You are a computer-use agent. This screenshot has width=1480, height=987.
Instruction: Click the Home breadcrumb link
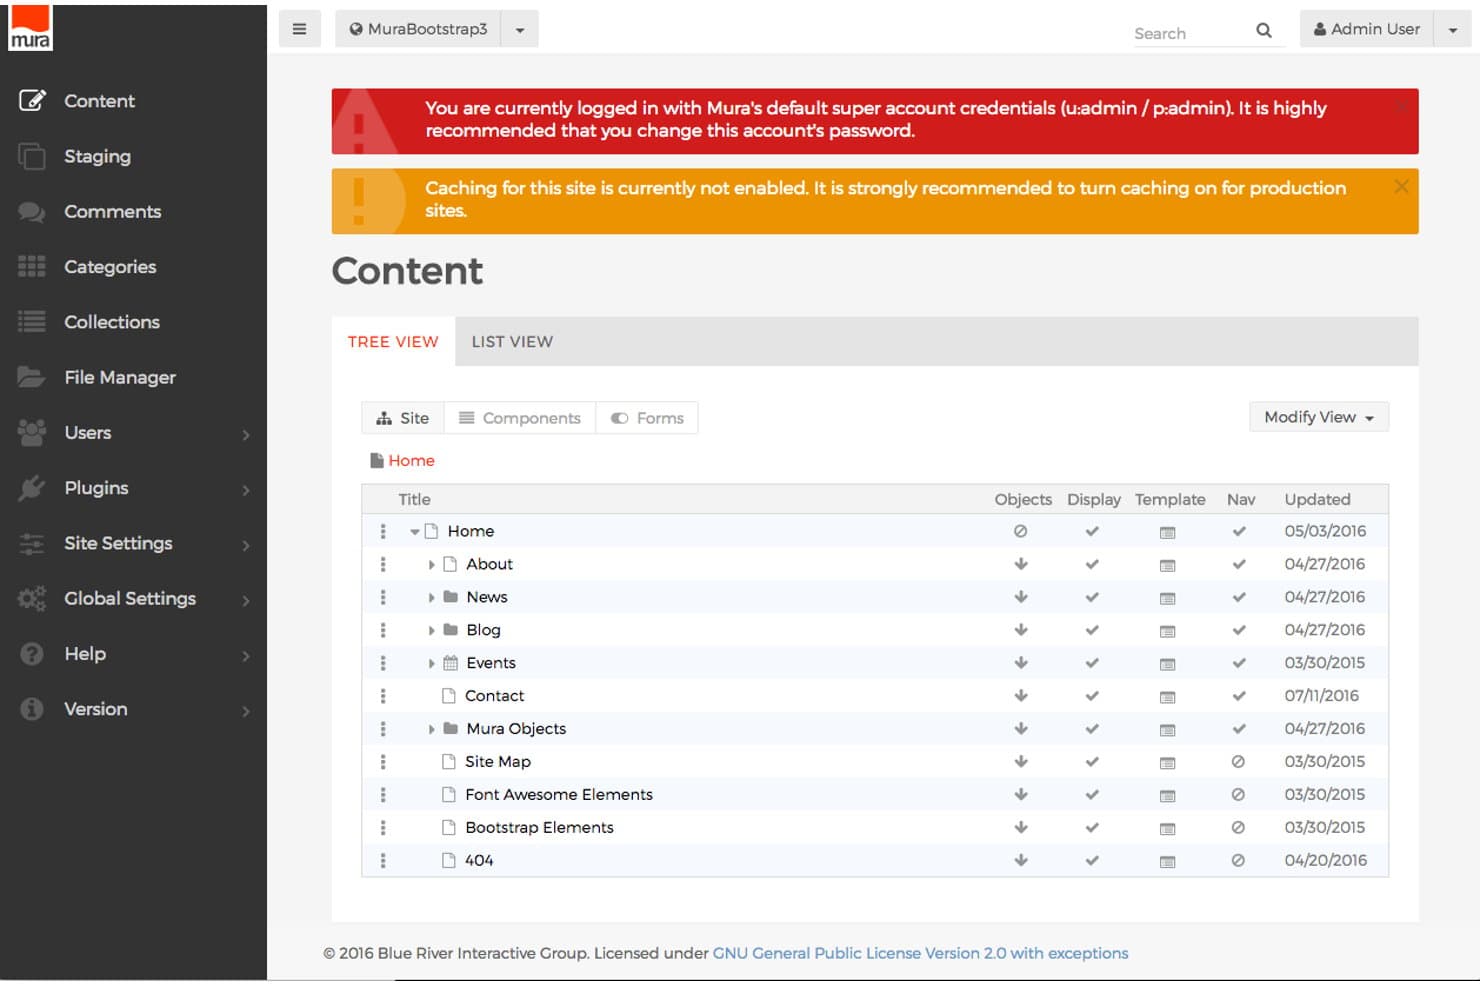pos(411,460)
